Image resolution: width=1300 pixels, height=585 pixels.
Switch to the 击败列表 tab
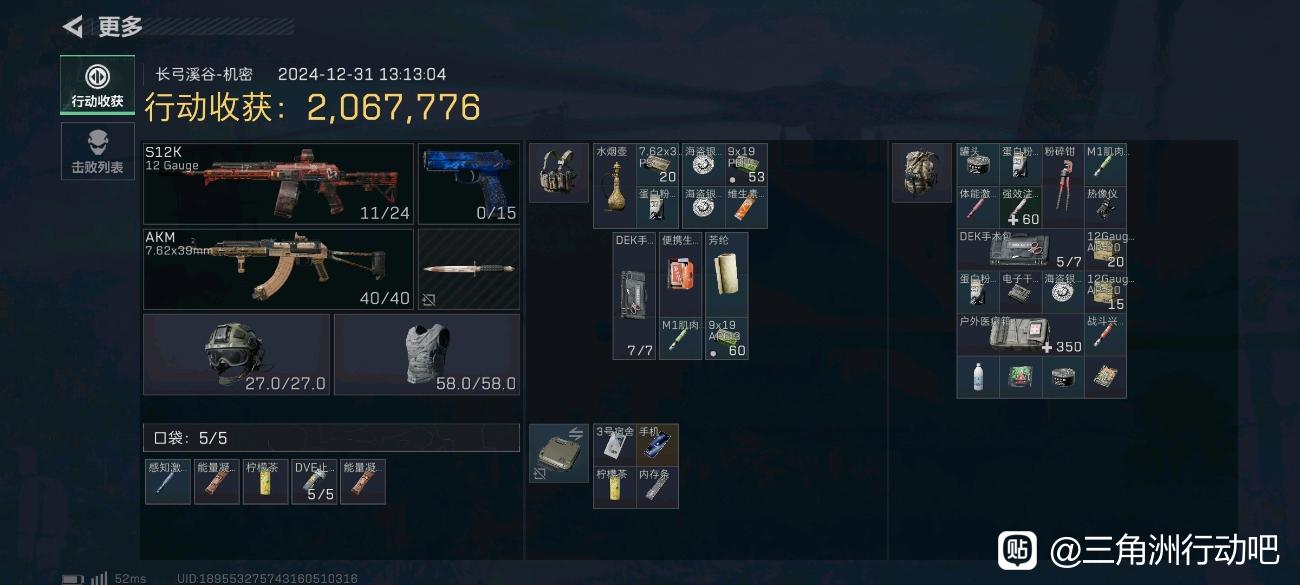pyautogui.click(x=97, y=151)
